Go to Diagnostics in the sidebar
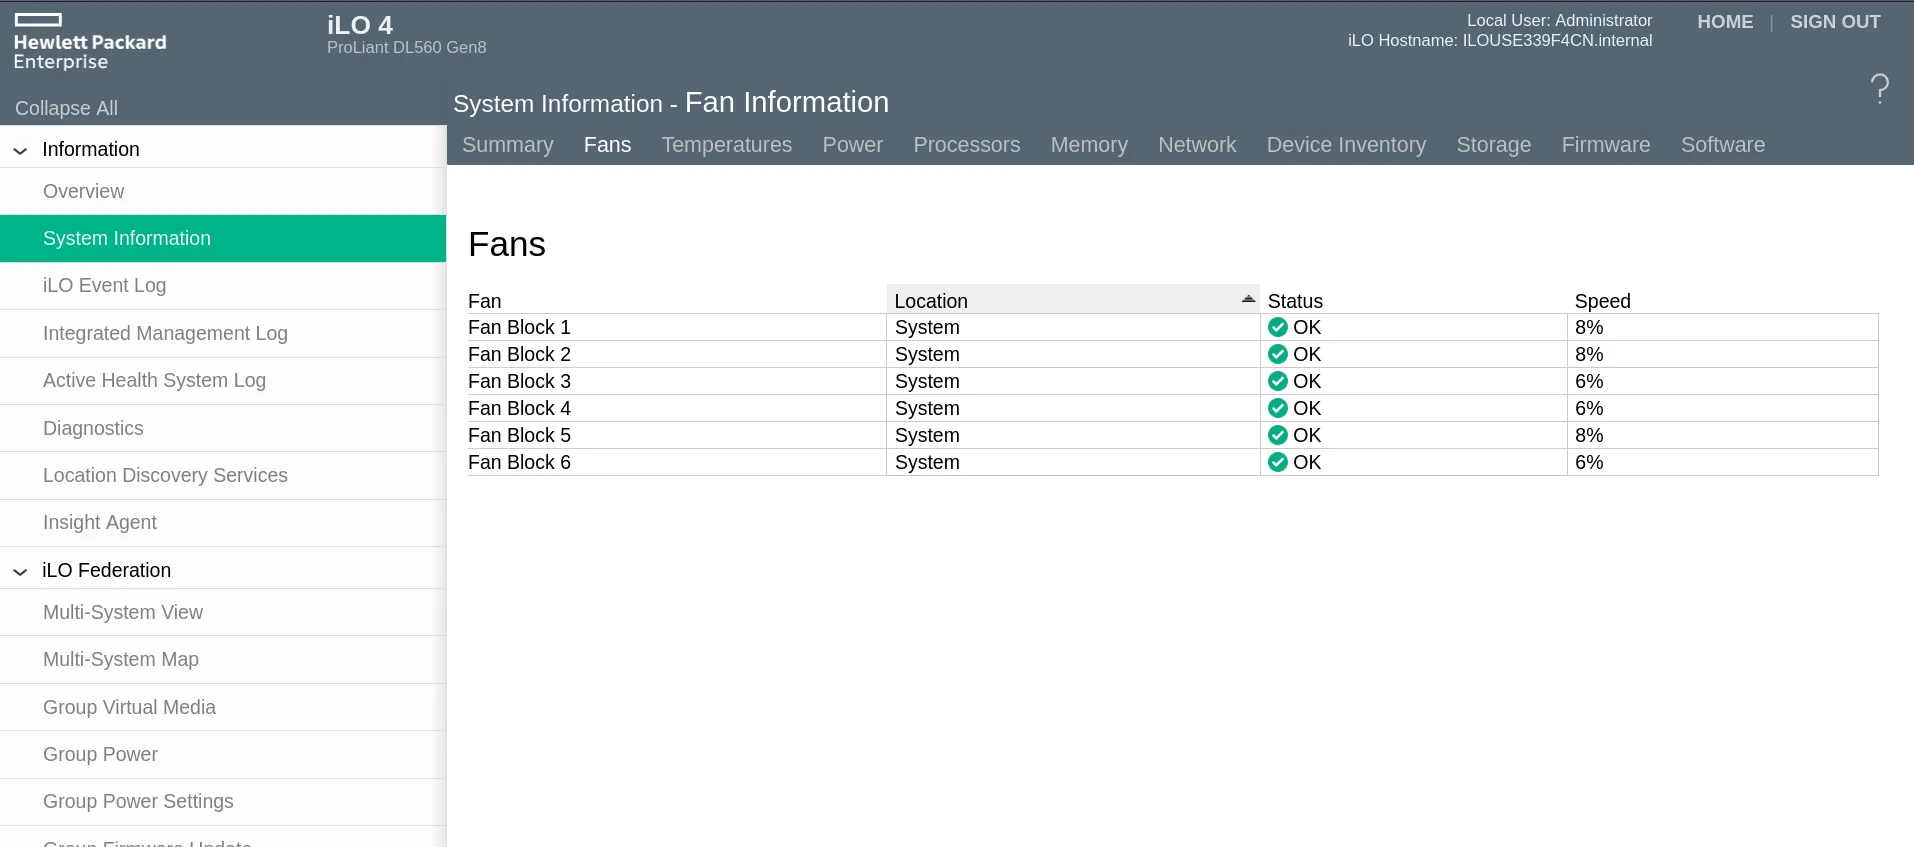Screen dimensions: 1914x847 pyautogui.click(x=223, y=428)
